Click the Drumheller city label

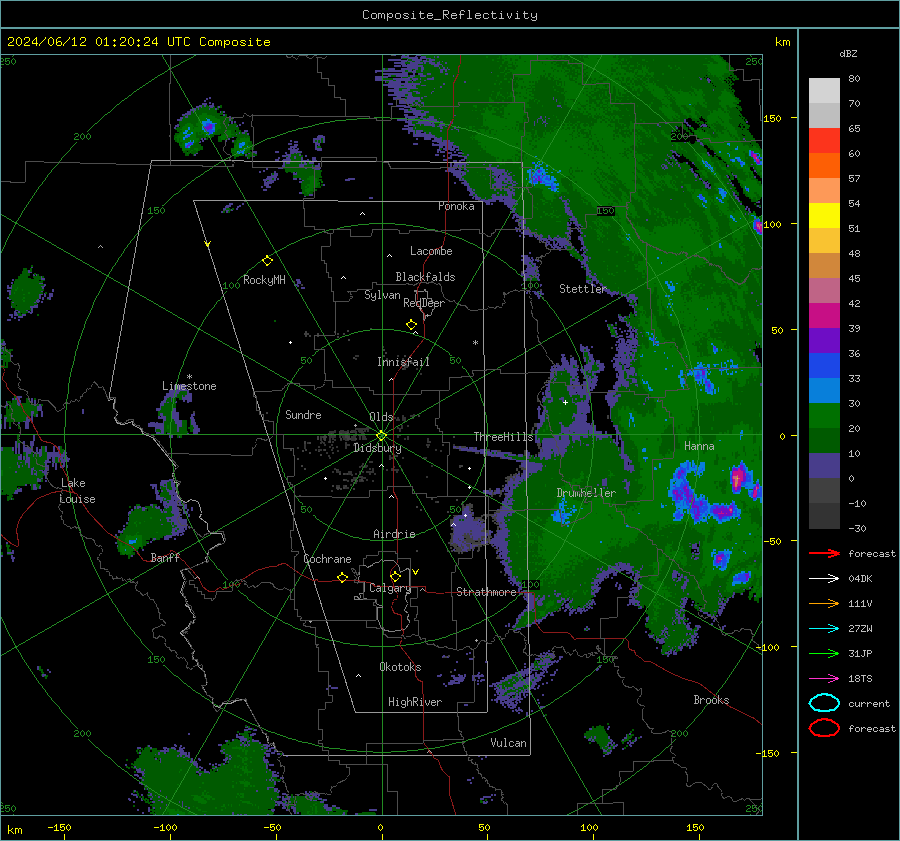586,493
